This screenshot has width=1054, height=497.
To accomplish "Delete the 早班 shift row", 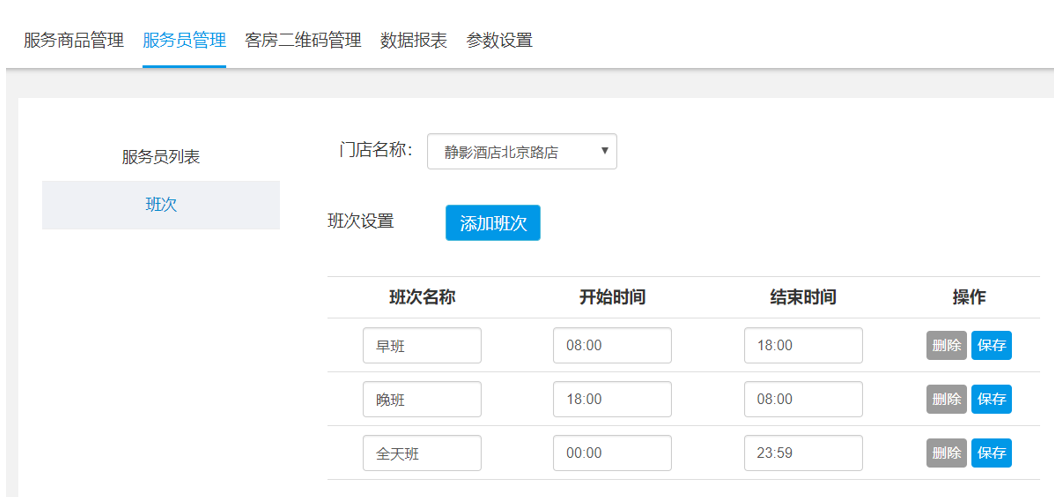I will click(946, 346).
